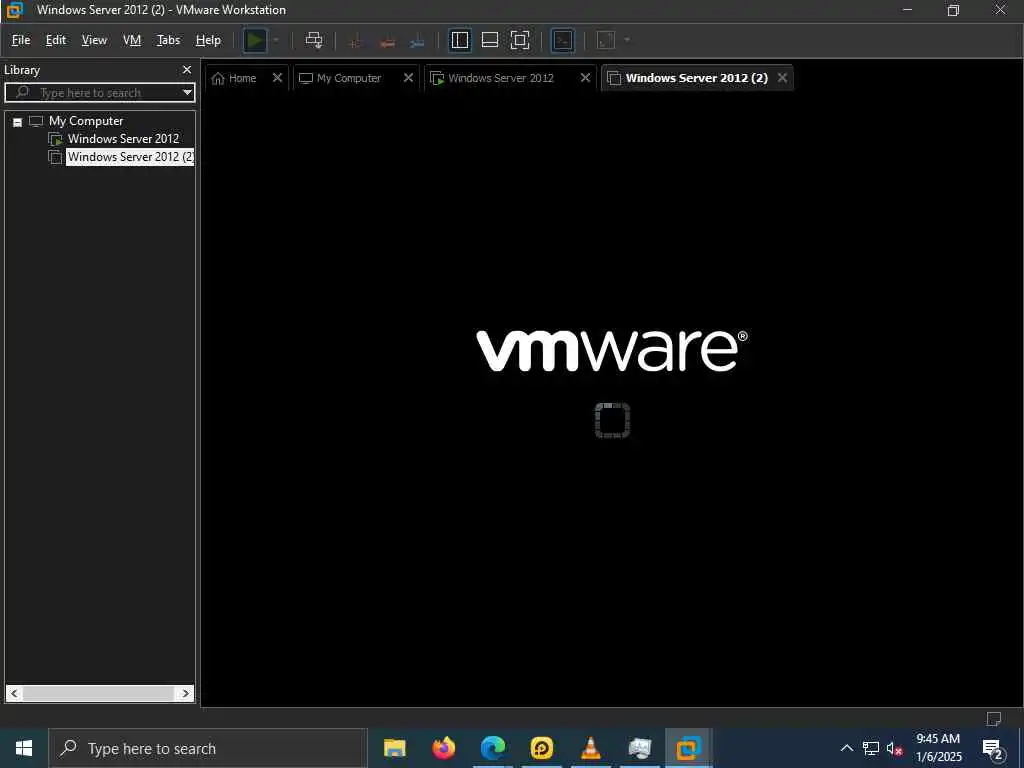Image resolution: width=1024 pixels, height=768 pixels.
Task: Close the Windows Server 2012 (2) tab
Action: click(x=782, y=78)
